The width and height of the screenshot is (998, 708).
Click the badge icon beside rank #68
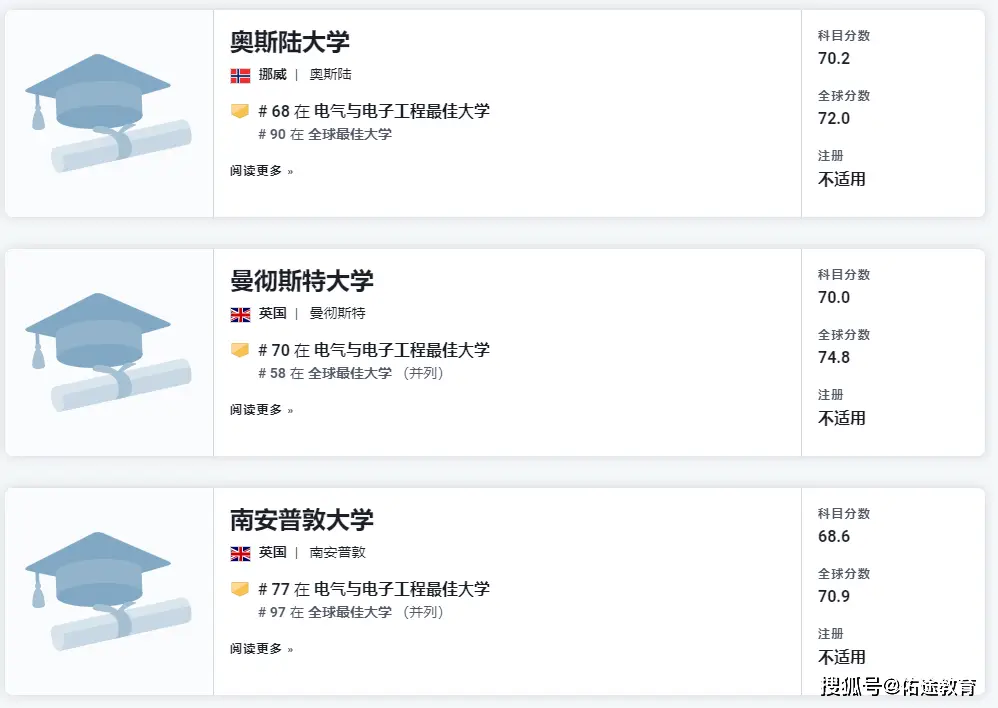click(240, 111)
